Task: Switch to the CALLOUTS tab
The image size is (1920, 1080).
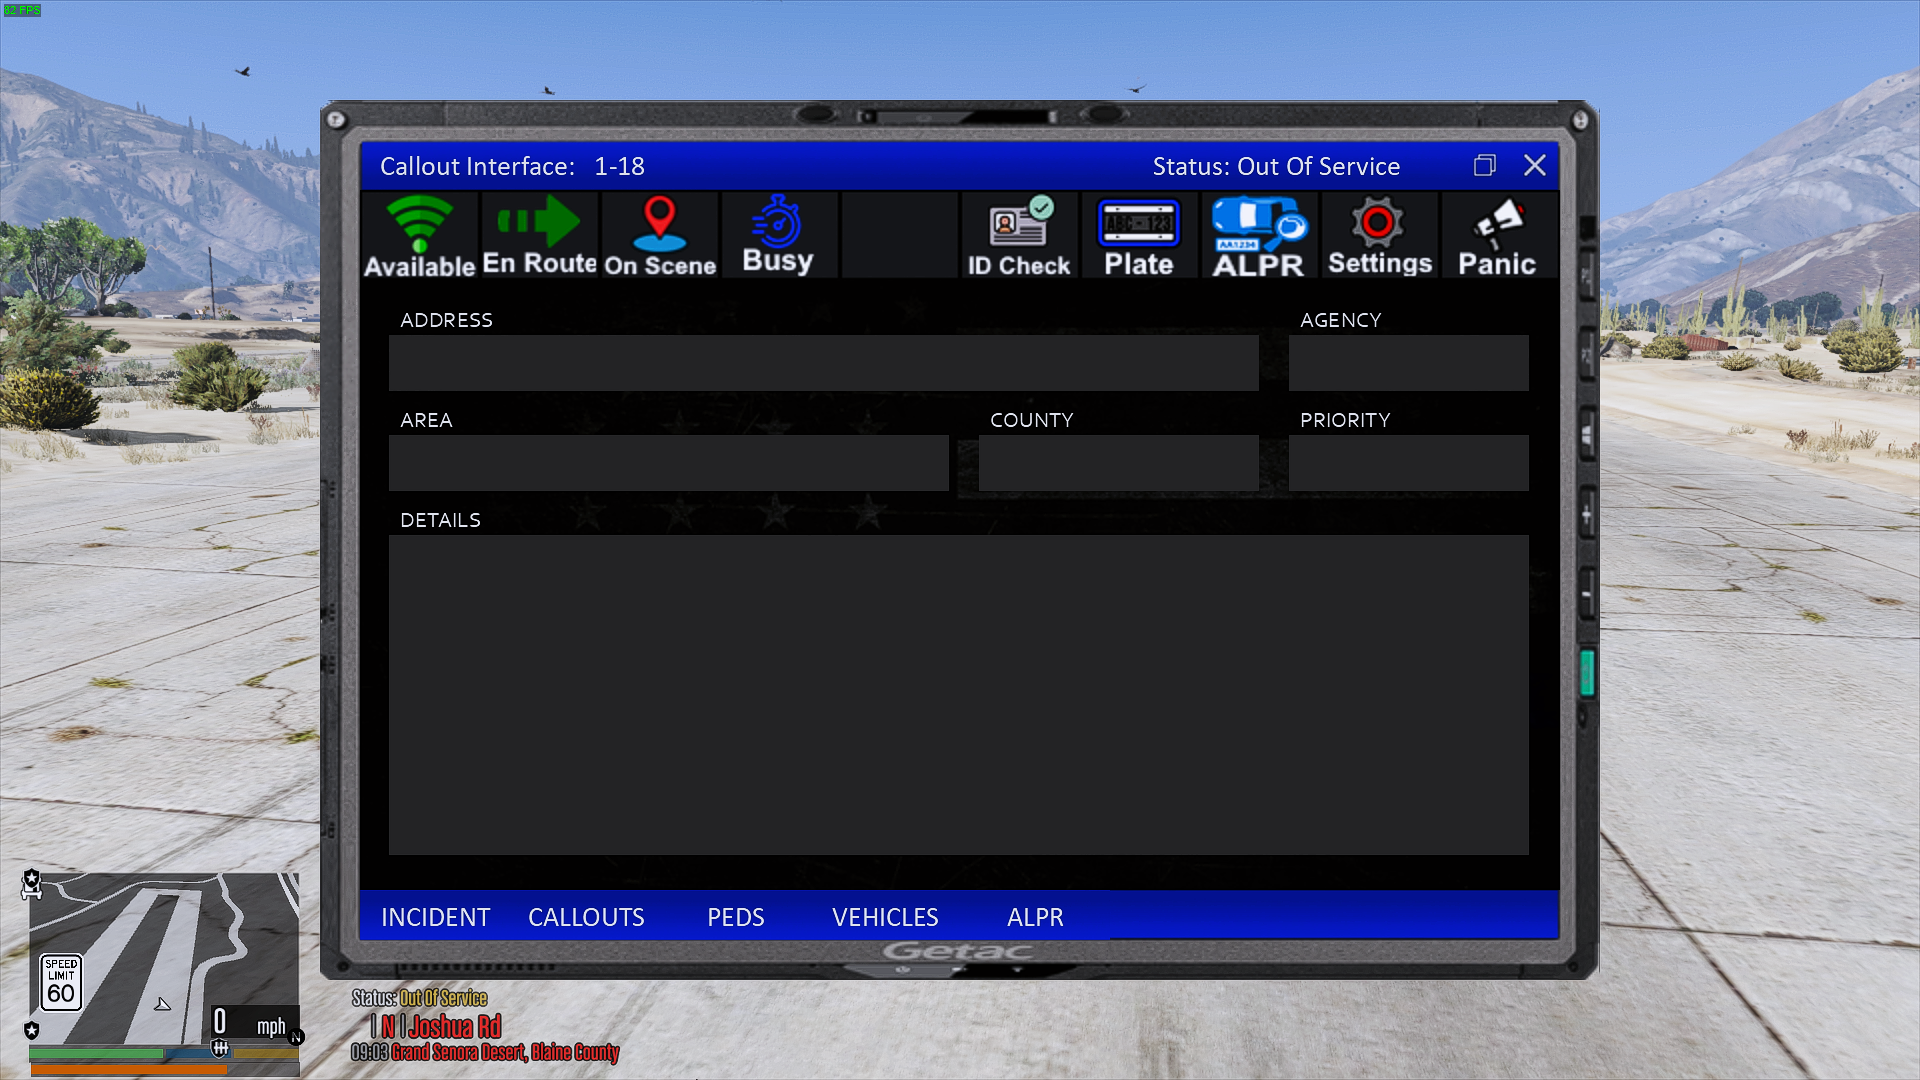Action: tap(586, 917)
